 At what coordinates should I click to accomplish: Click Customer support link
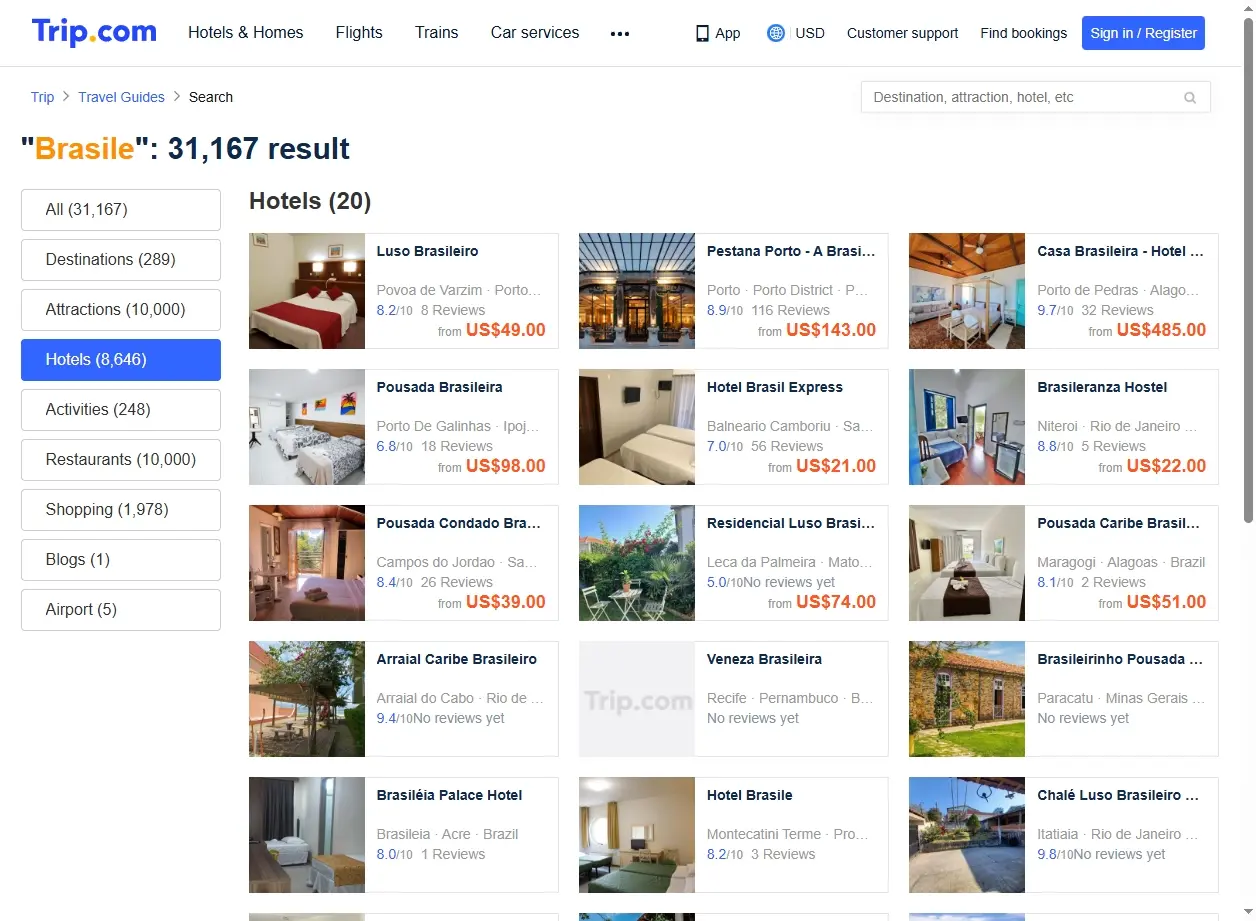click(x=902, y=33)
